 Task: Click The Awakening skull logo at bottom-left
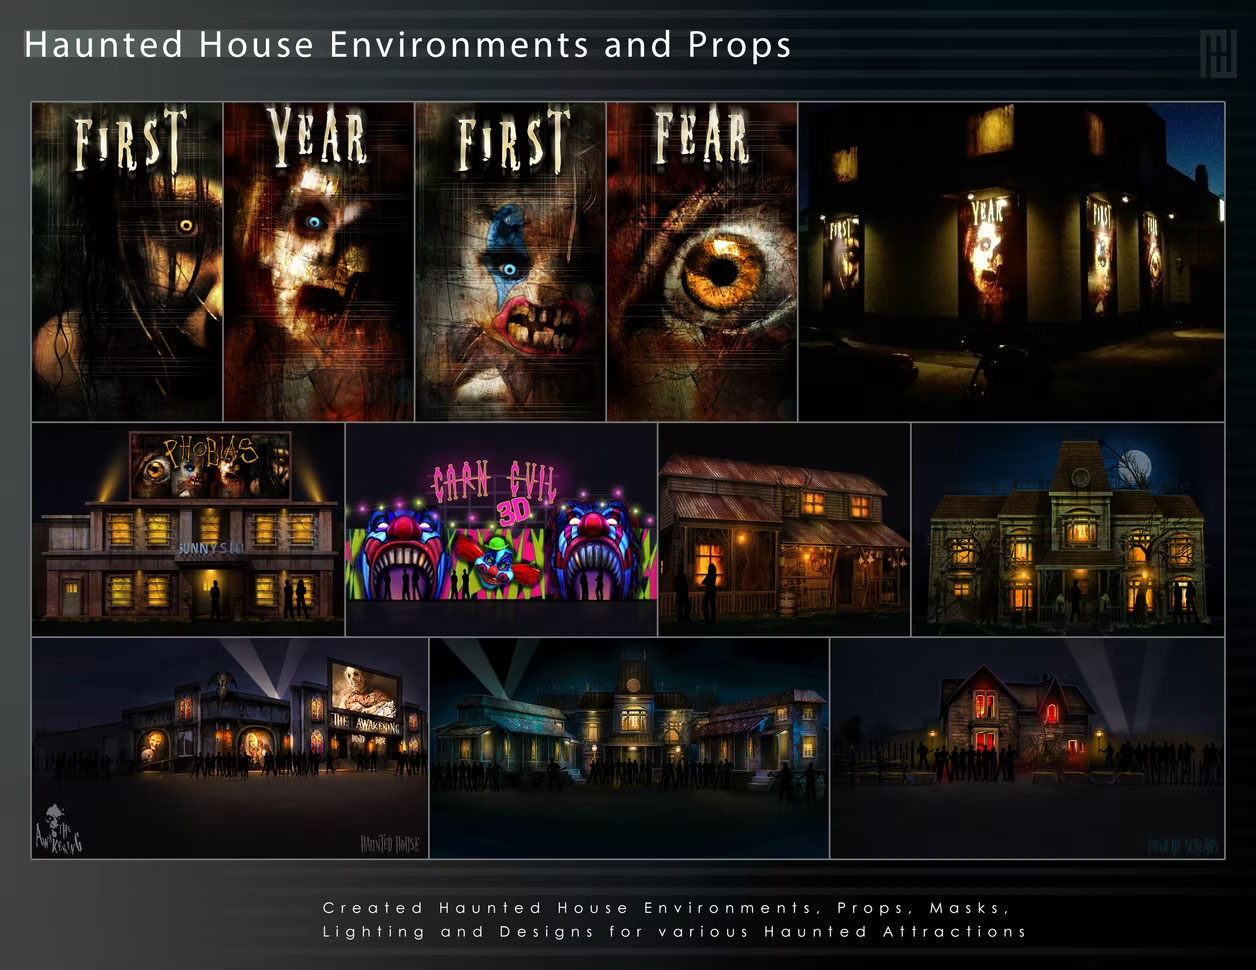pyautogui.click(x=59, y=827)
